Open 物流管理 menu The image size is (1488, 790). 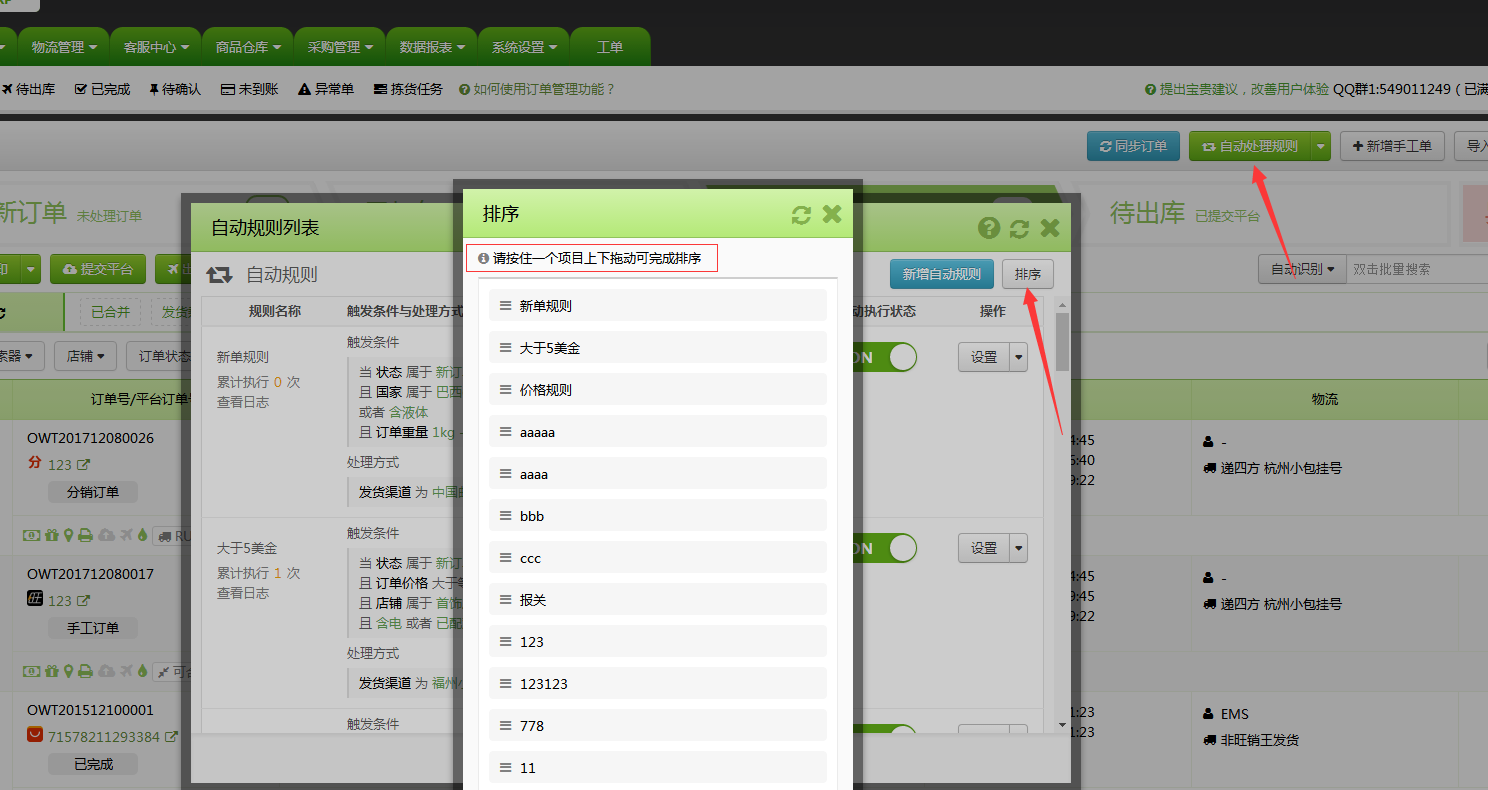(65, 47)
